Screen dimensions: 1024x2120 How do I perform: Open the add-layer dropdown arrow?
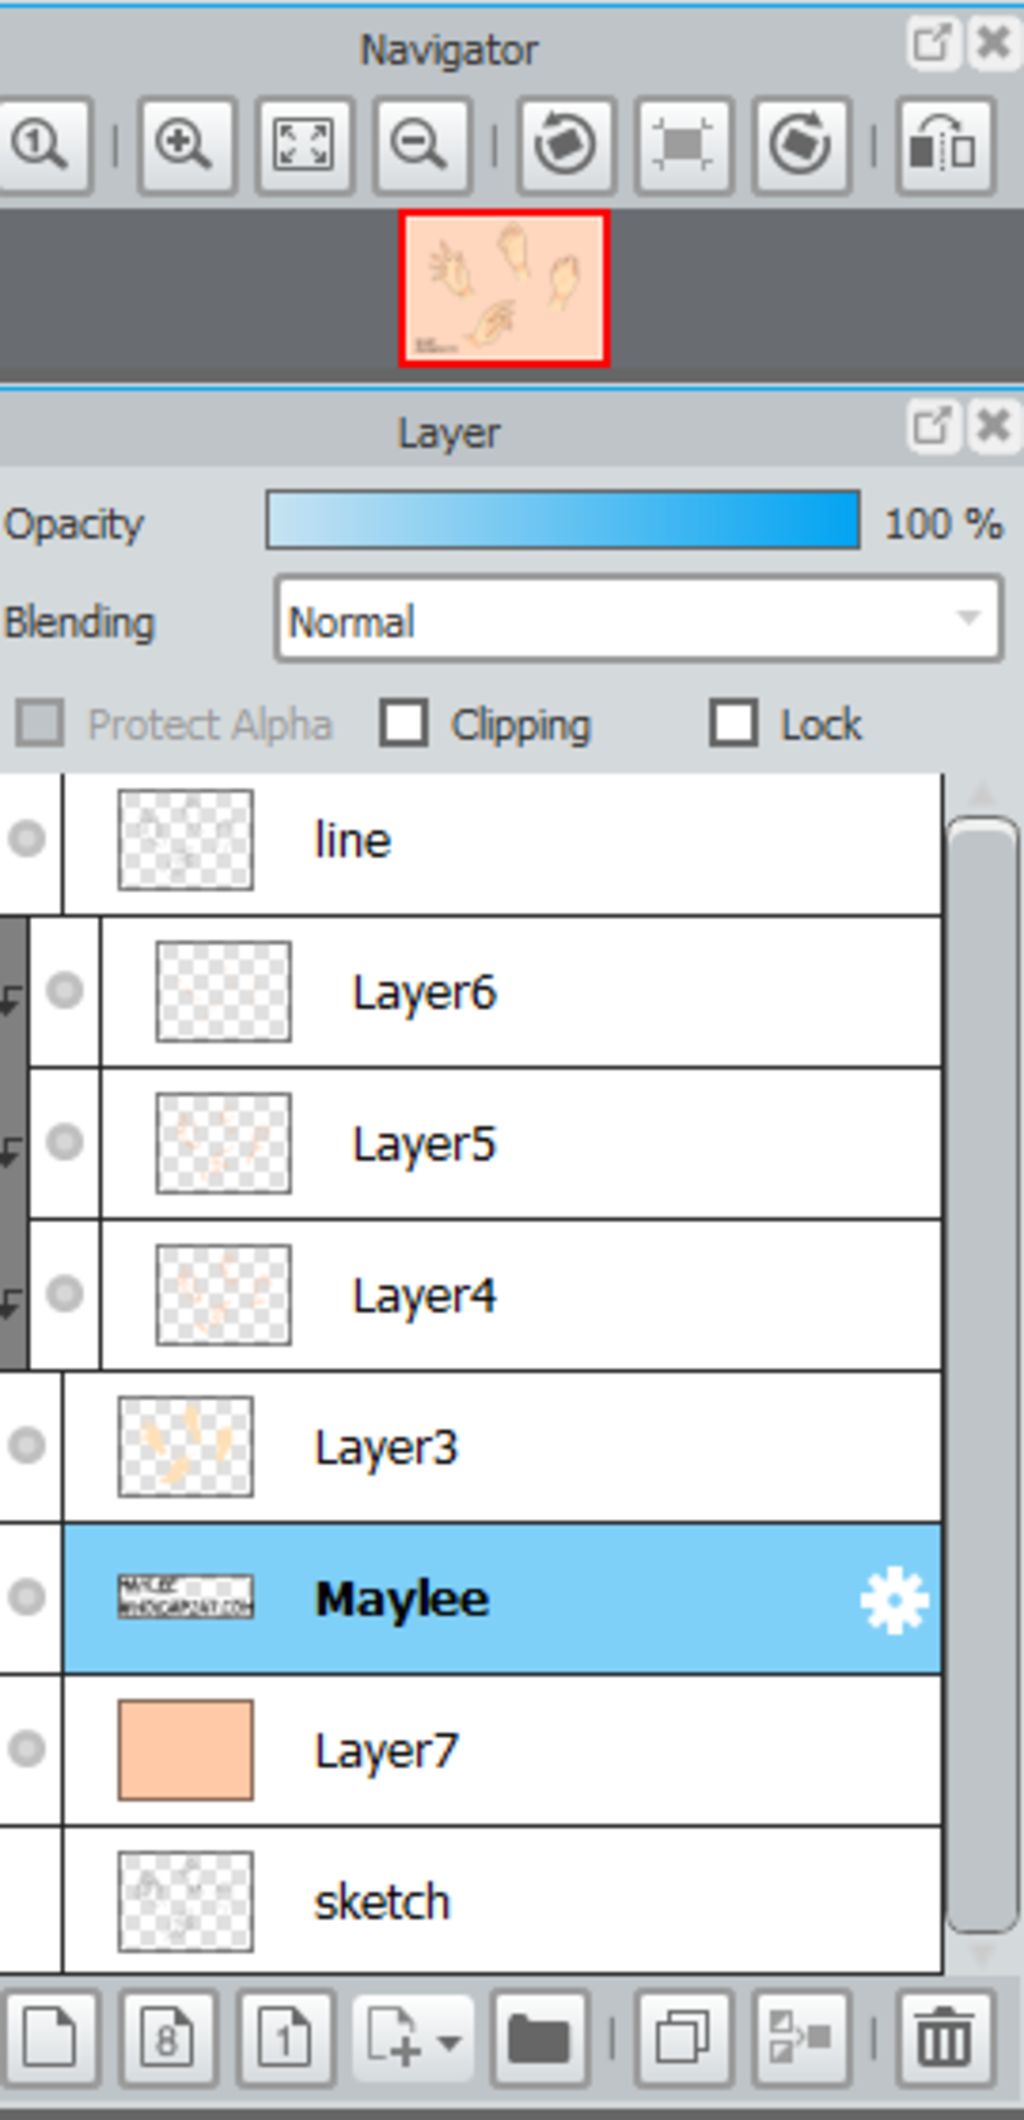[x=448, y=2040]
